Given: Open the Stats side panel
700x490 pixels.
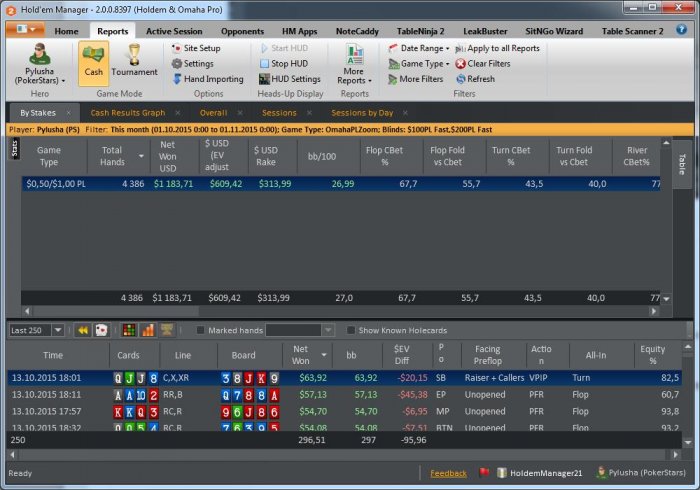Looking at the screenshot, I should (x=14, y=148).
